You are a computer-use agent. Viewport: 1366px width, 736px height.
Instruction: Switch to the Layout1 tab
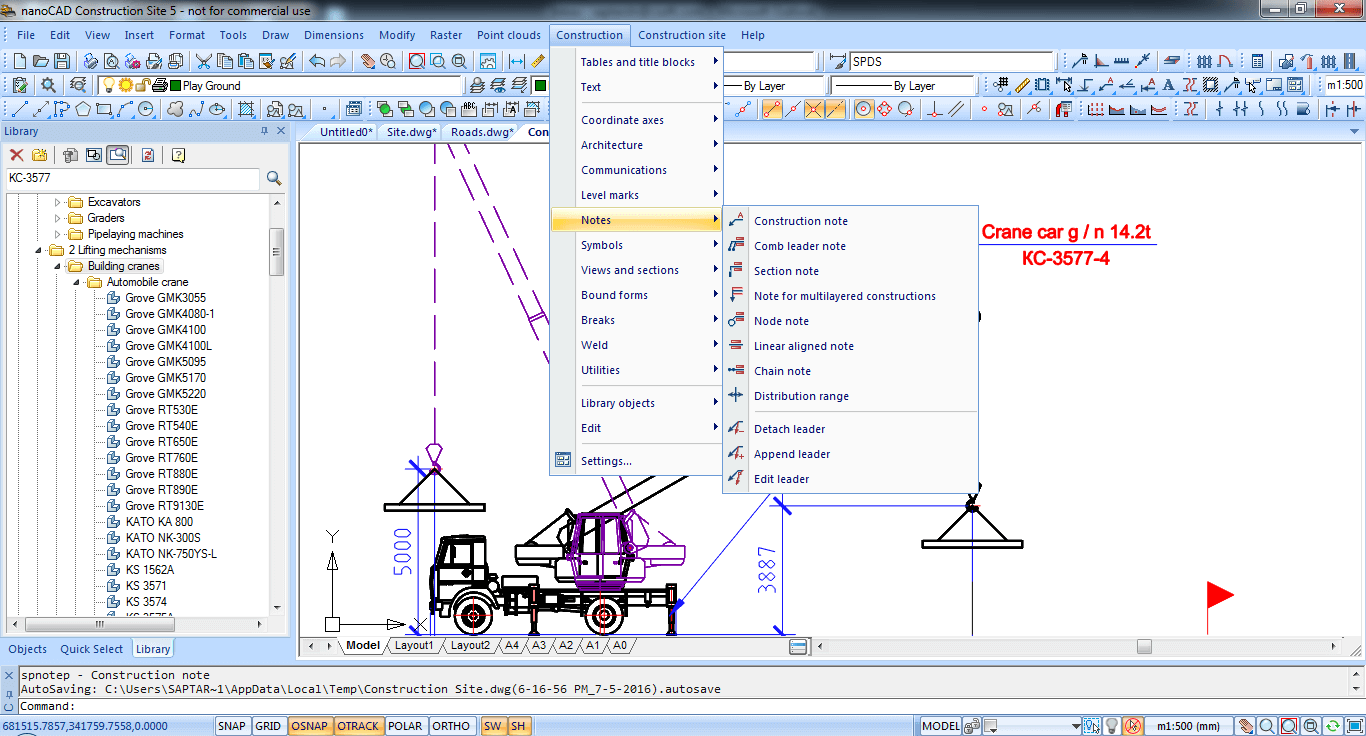pos(415,645)
